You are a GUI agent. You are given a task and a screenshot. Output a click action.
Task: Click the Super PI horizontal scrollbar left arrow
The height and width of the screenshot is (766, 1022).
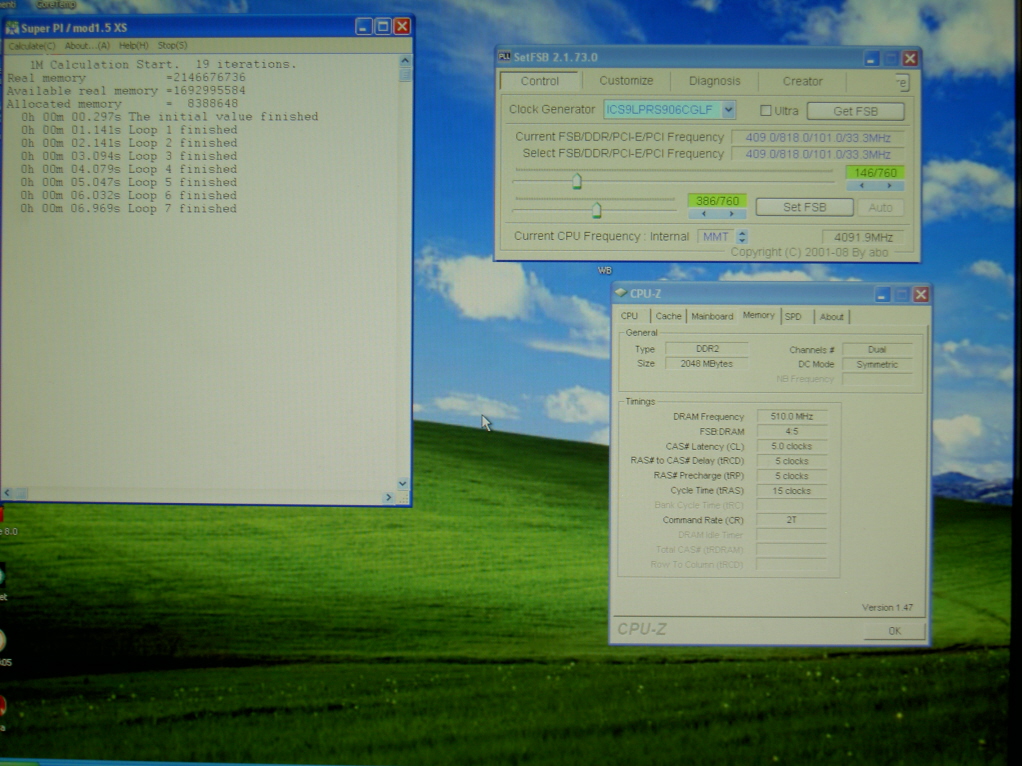pyautogui.click(x=8, y=493)
